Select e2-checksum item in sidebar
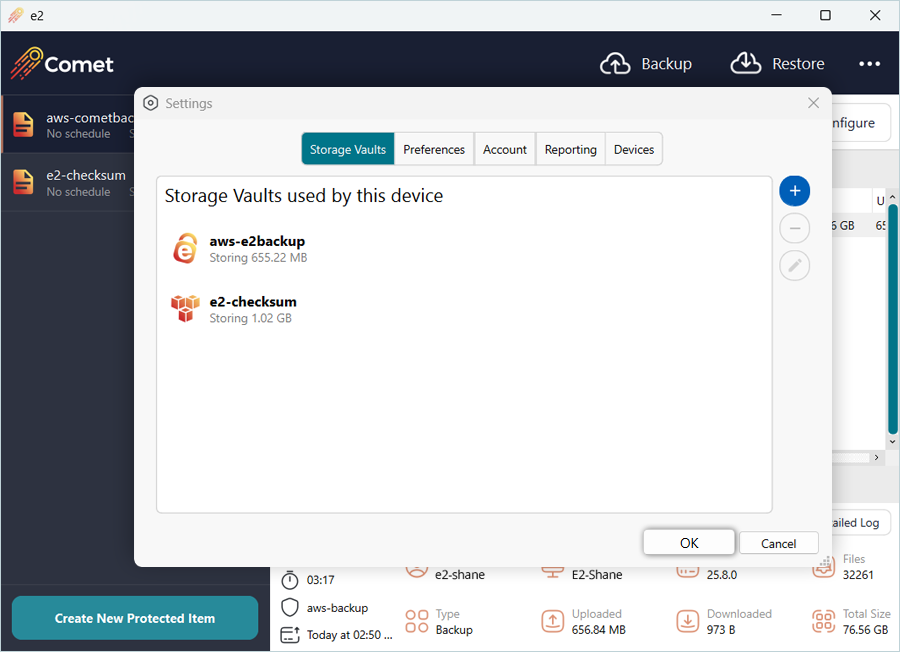This screenshot has height=652, width=900. click(x=68, y=182)
